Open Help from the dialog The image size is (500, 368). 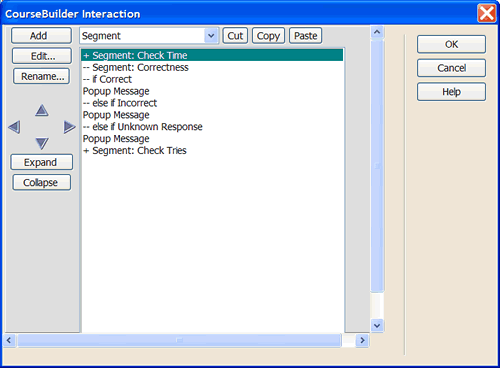tap(451, 92)
